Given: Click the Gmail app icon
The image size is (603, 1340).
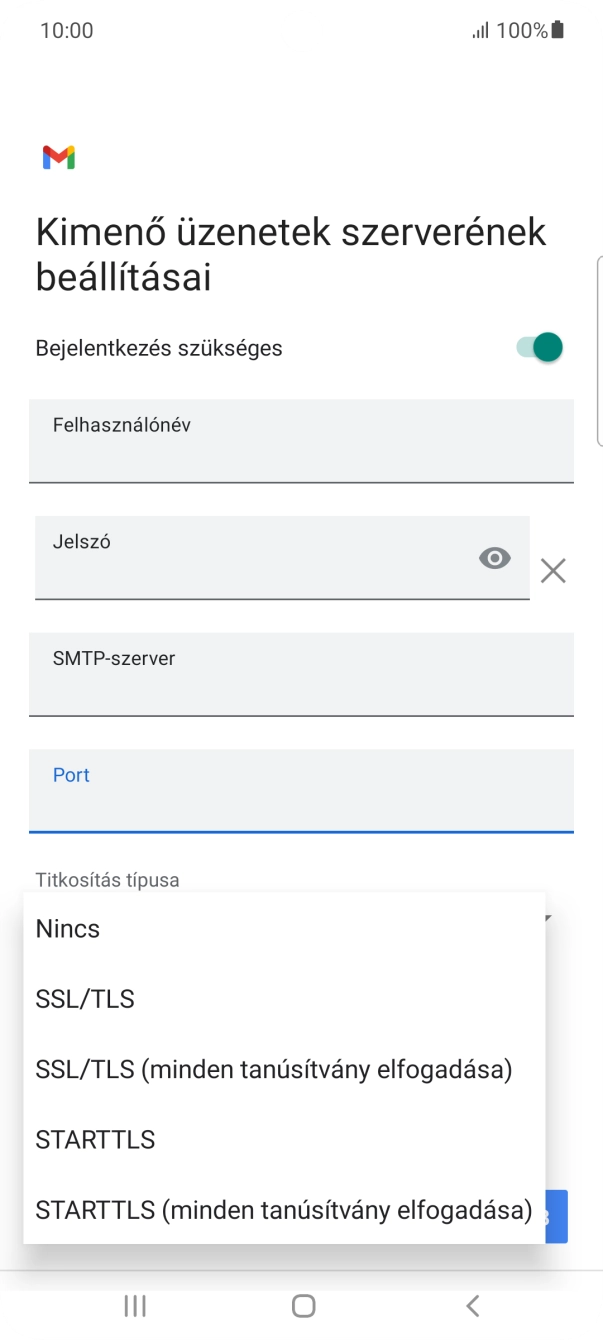Looking at the screenshot, I should click(61, 157).
